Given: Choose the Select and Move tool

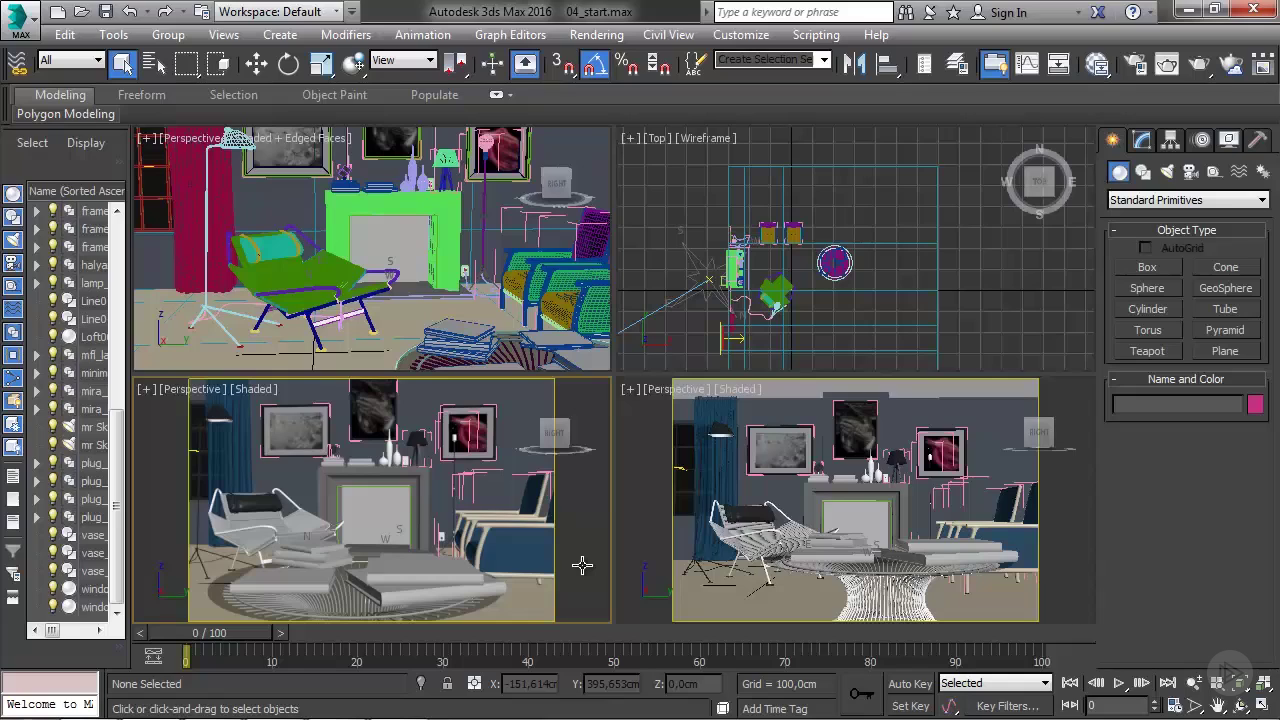Looking at the screenshot, I should coord(256,63).
